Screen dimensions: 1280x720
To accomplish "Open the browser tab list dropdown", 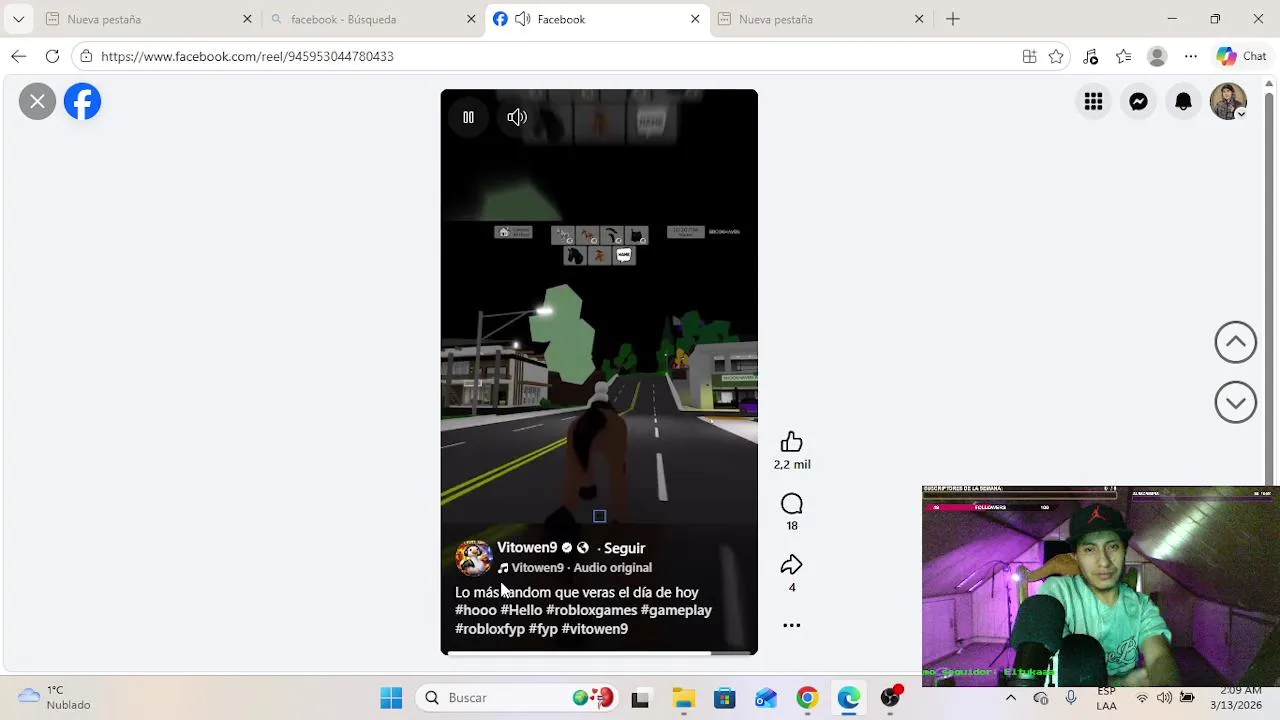I will click(18, 19).
